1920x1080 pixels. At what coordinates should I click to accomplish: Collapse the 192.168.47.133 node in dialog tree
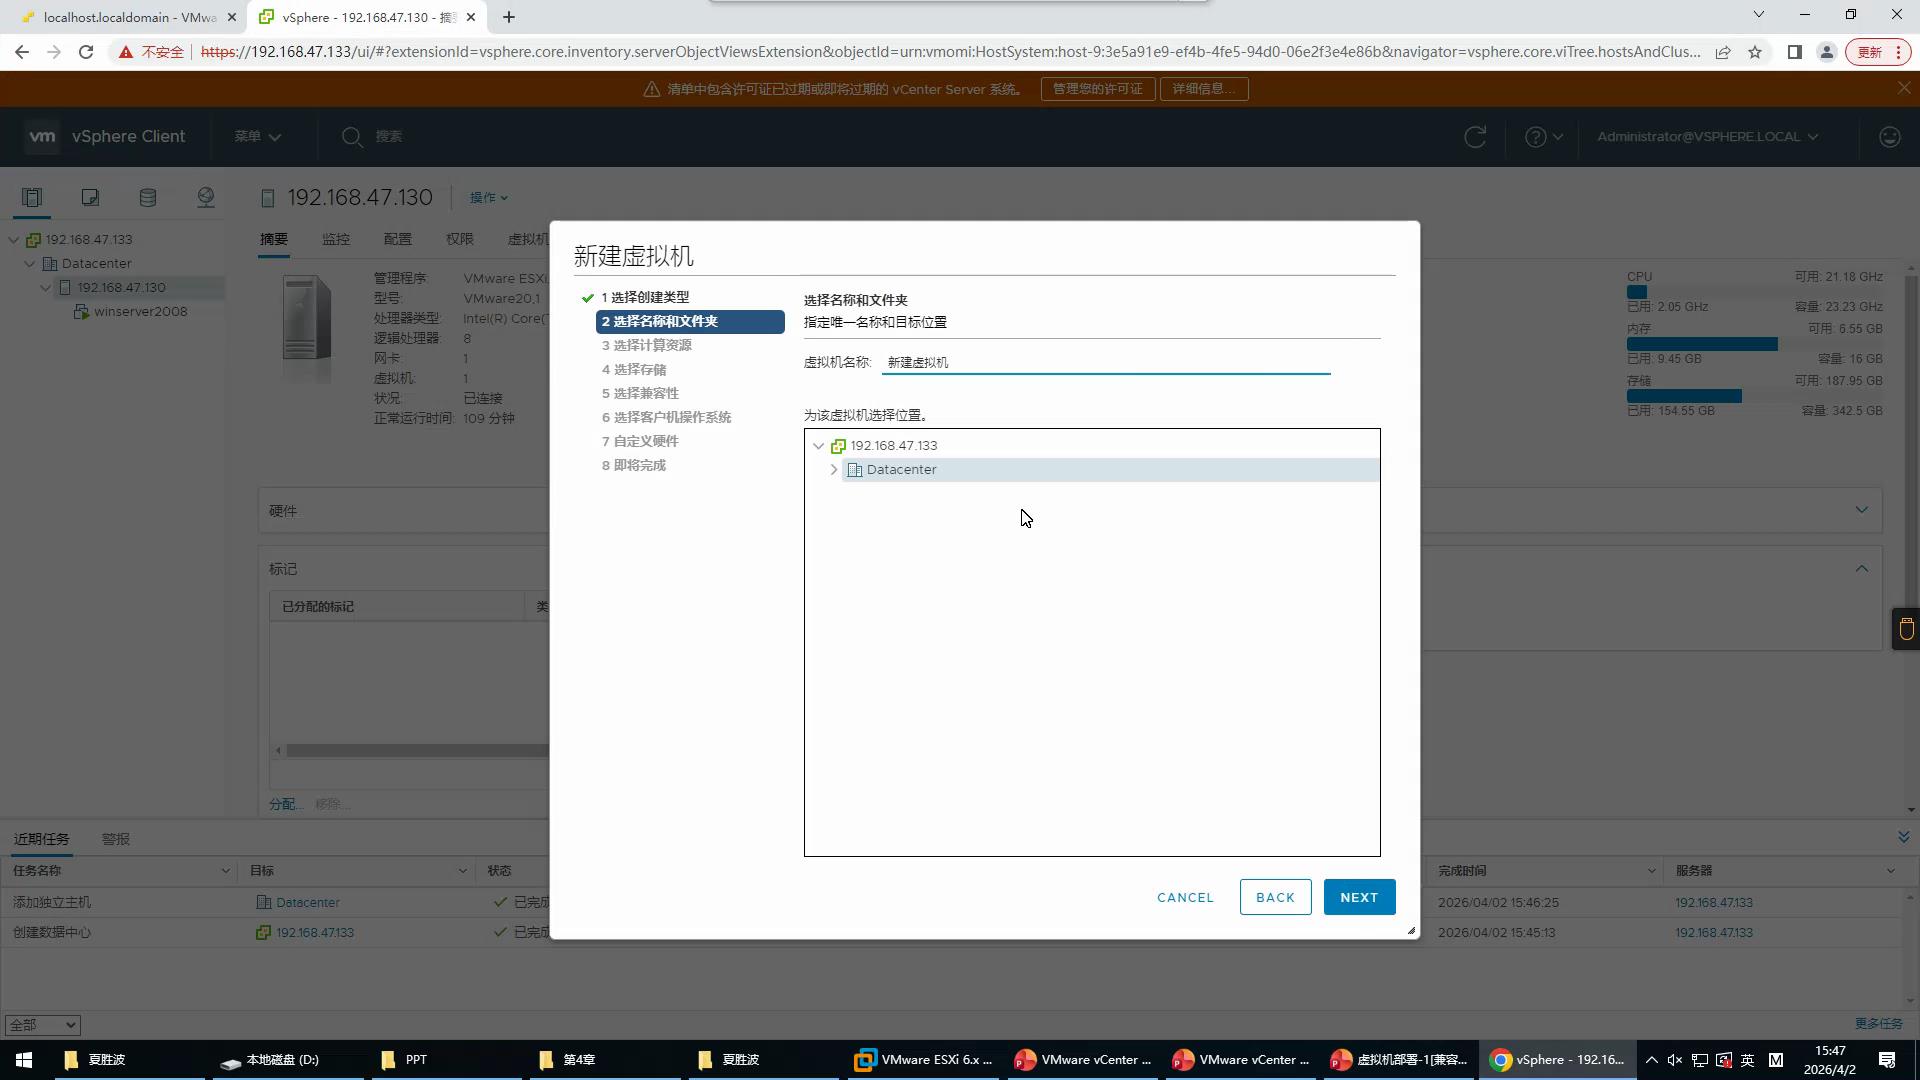click(819, 446)
